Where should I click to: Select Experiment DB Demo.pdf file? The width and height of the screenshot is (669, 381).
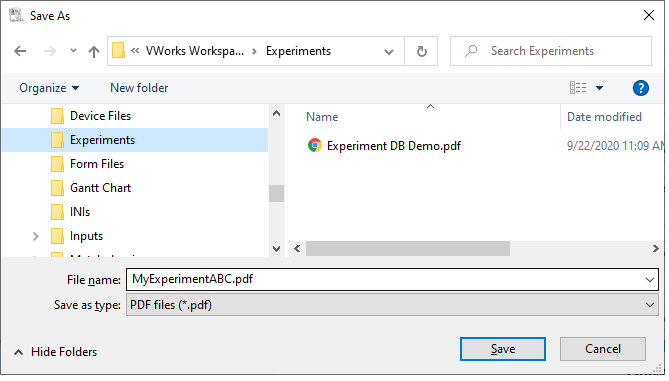[394, 146]
